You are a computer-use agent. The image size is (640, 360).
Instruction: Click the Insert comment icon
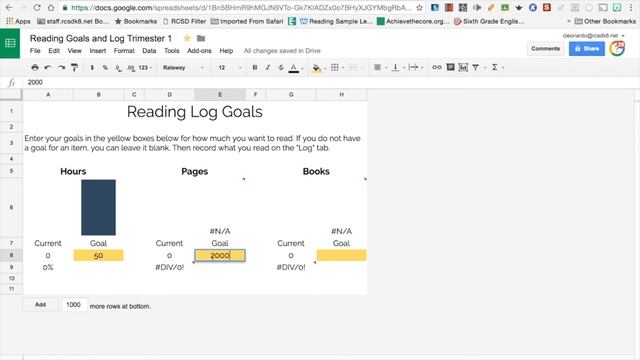click(x=450, y=67)
